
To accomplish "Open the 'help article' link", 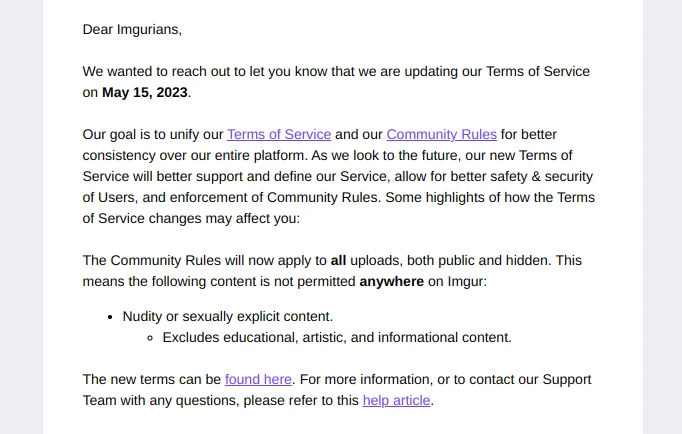I will point(396,400).
